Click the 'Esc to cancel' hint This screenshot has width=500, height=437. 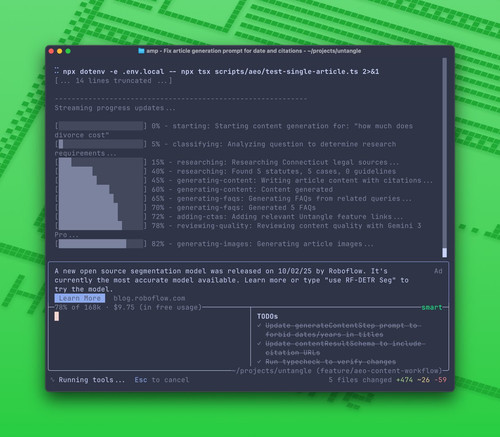pos(162,380)
